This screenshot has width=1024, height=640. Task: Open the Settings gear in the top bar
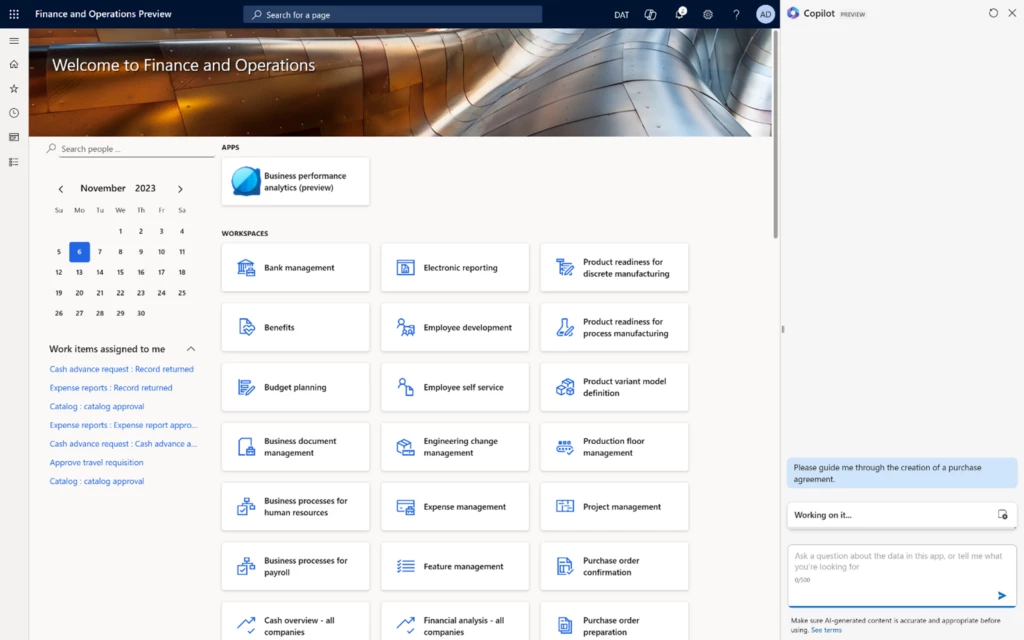point(708,15)
